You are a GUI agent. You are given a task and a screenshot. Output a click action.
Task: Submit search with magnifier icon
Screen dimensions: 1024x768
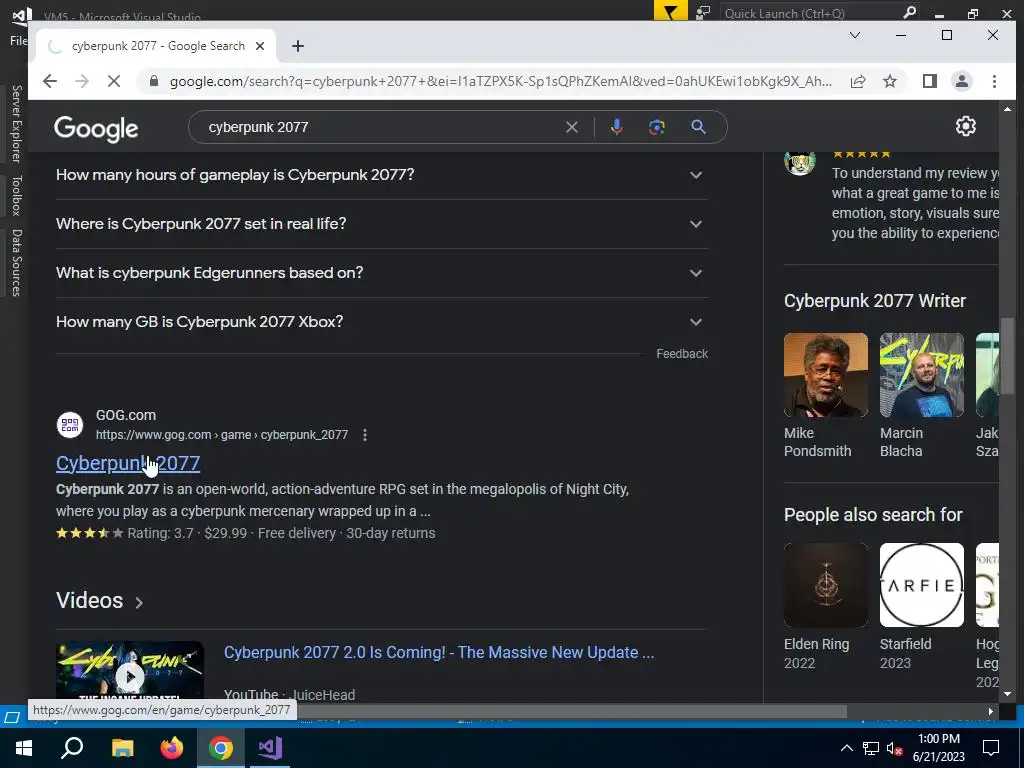pos(699,127)
